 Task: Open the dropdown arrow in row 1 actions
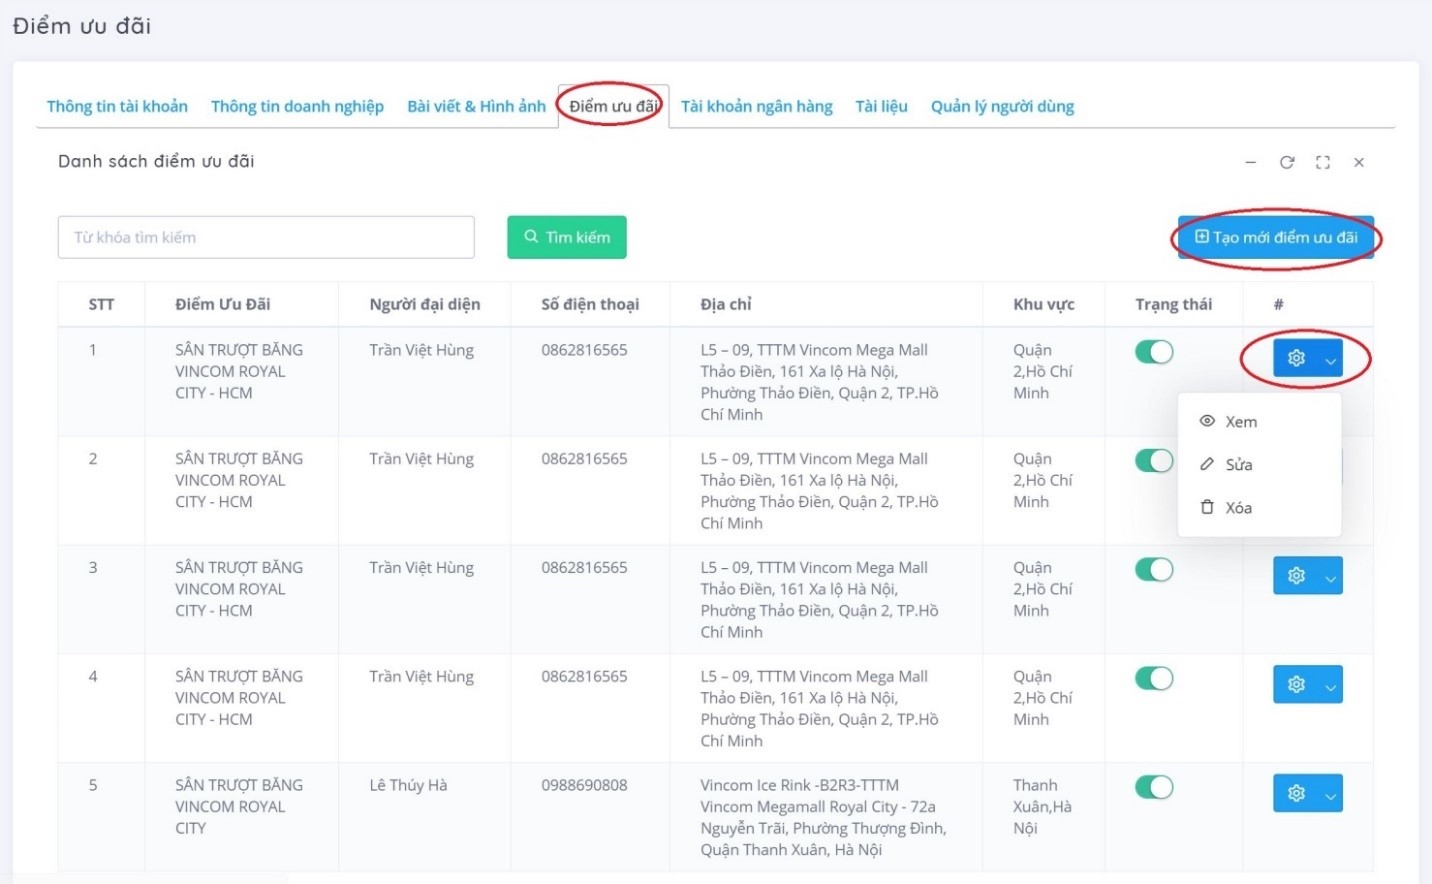1331,359
